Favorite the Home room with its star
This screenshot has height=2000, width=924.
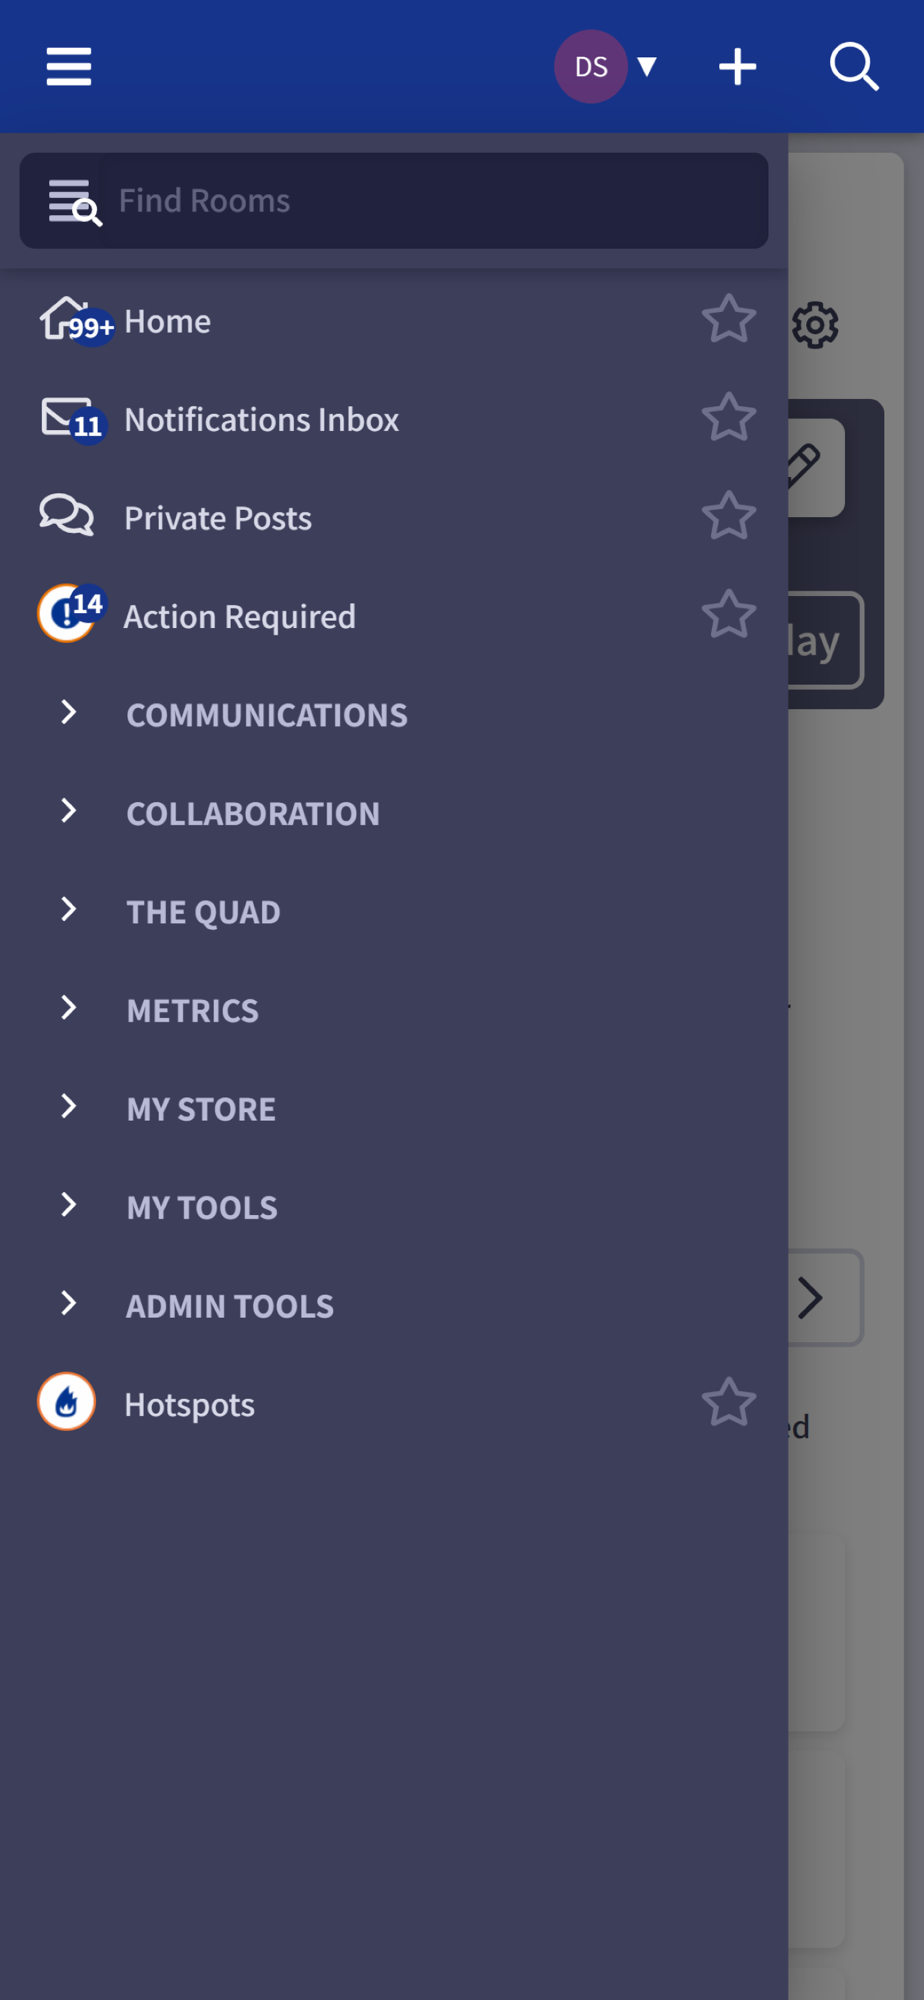[x=728, y=320]
